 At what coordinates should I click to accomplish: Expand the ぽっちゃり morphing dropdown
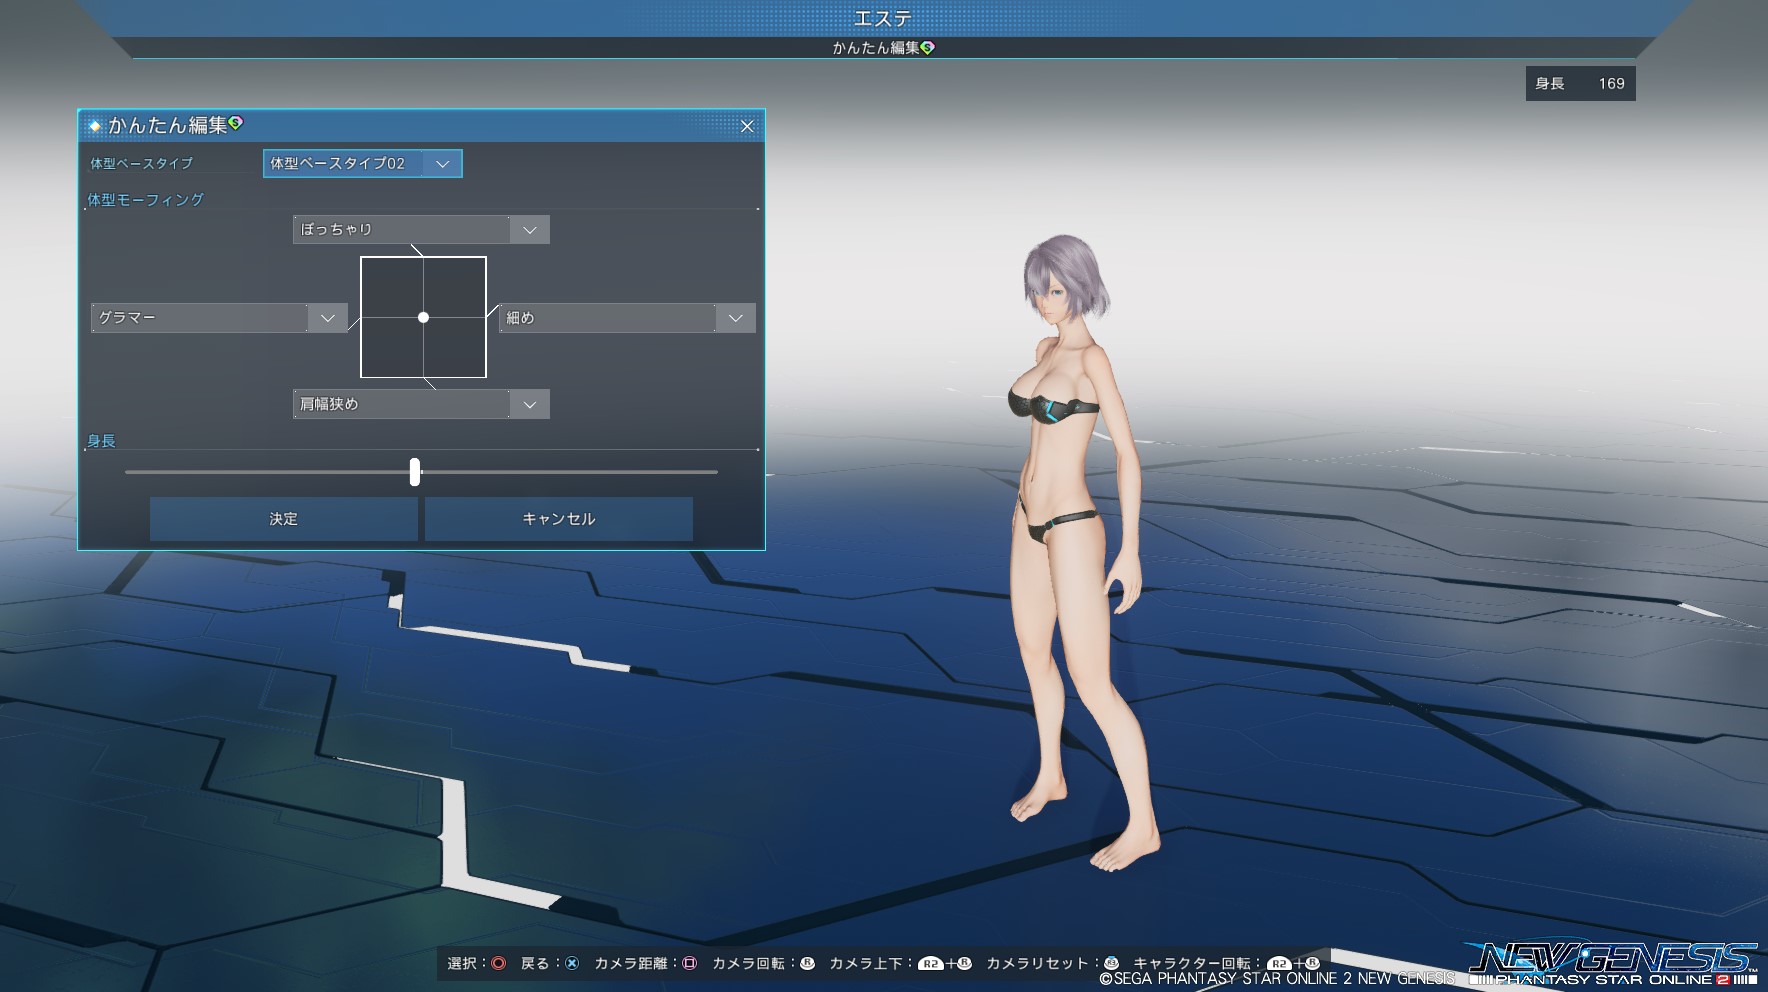tap(421, 230)
